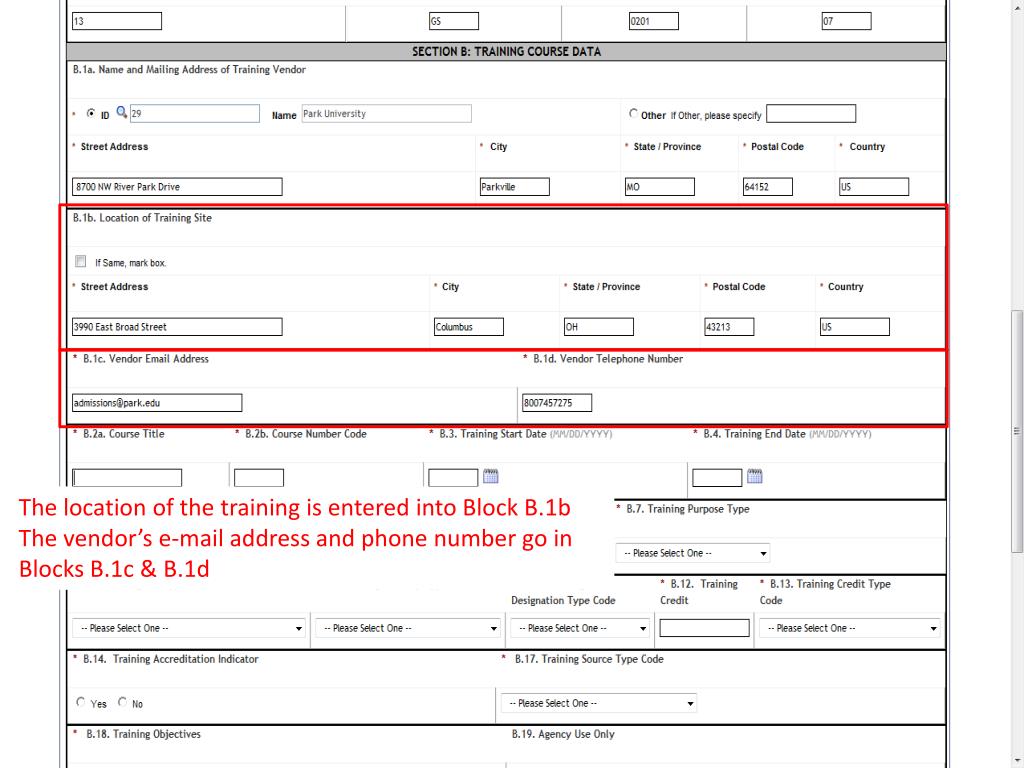The height and width of the screenshot is (768, 1024).
Task: Click the training site City field Columbus
Action: (469, 327)
